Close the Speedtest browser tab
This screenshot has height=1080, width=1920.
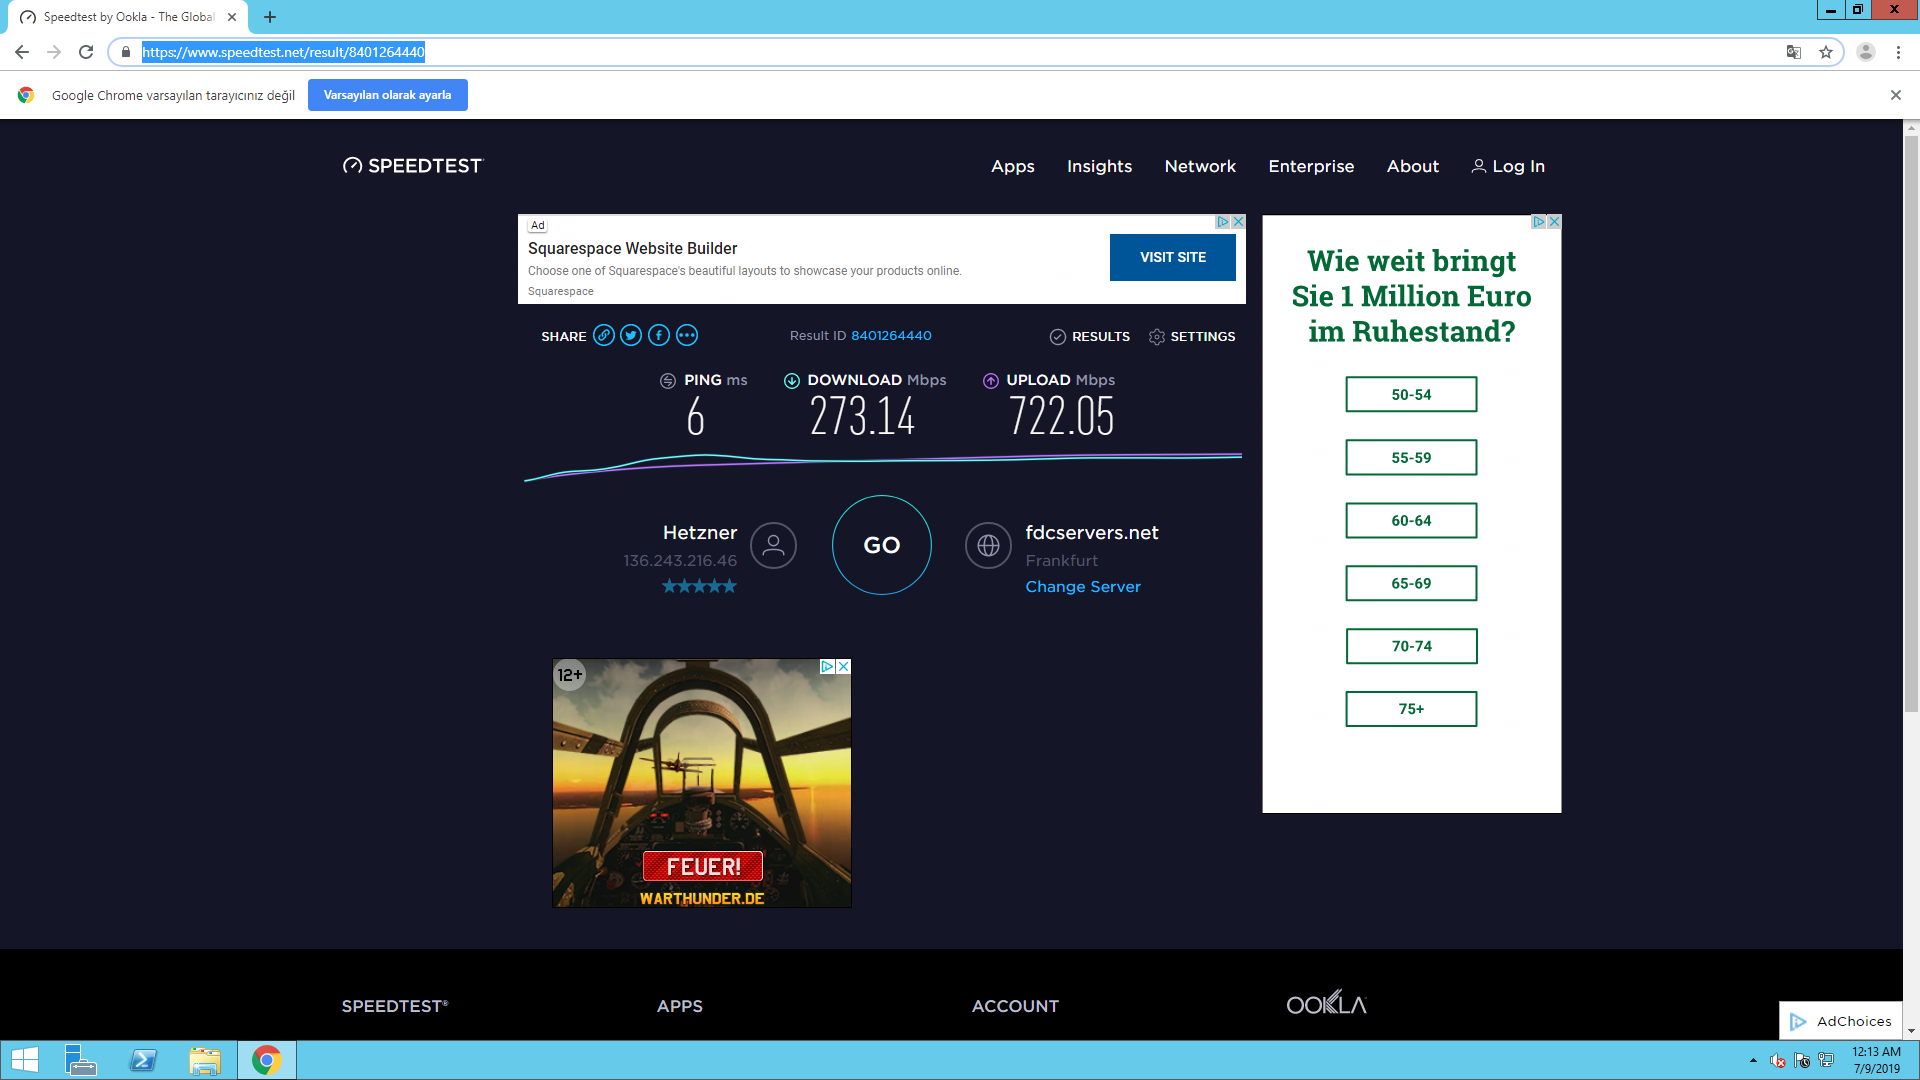[232, 17]
